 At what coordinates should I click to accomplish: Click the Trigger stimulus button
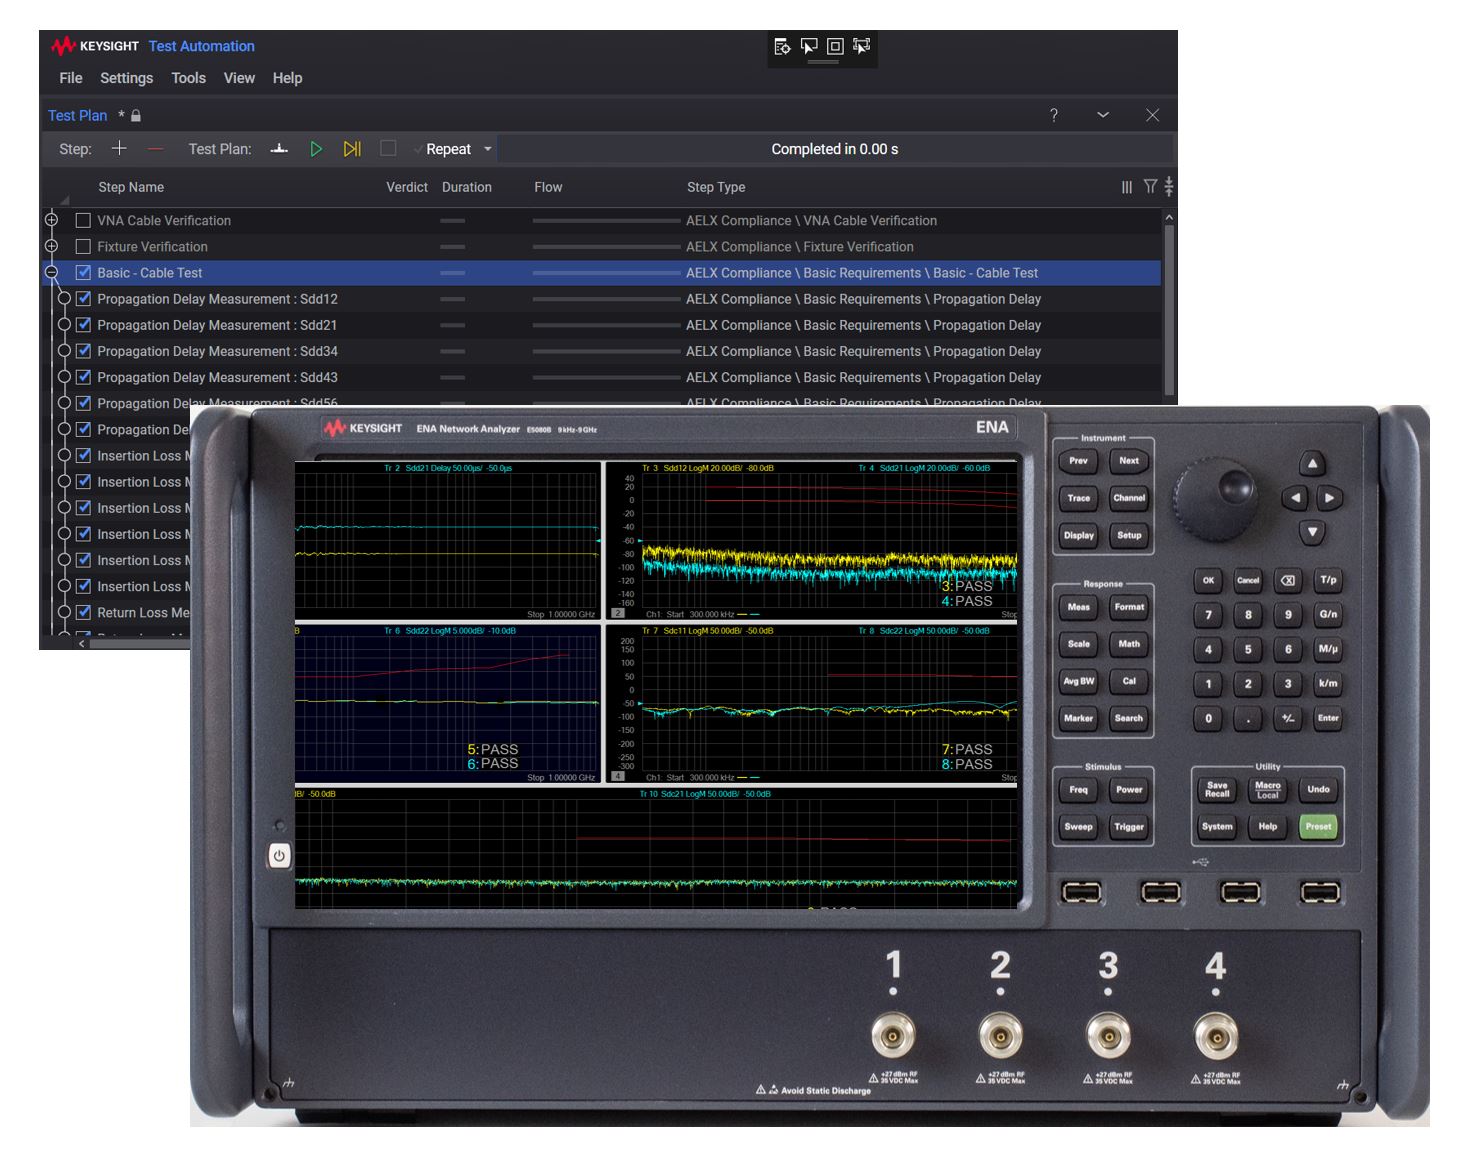(1129, 827)
